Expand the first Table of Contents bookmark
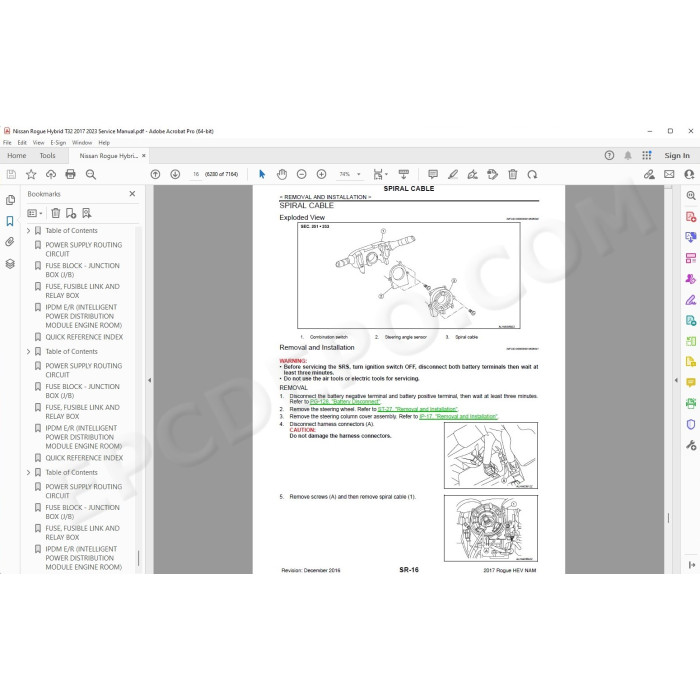Viewport: 700px width, 700px height. 29,230
